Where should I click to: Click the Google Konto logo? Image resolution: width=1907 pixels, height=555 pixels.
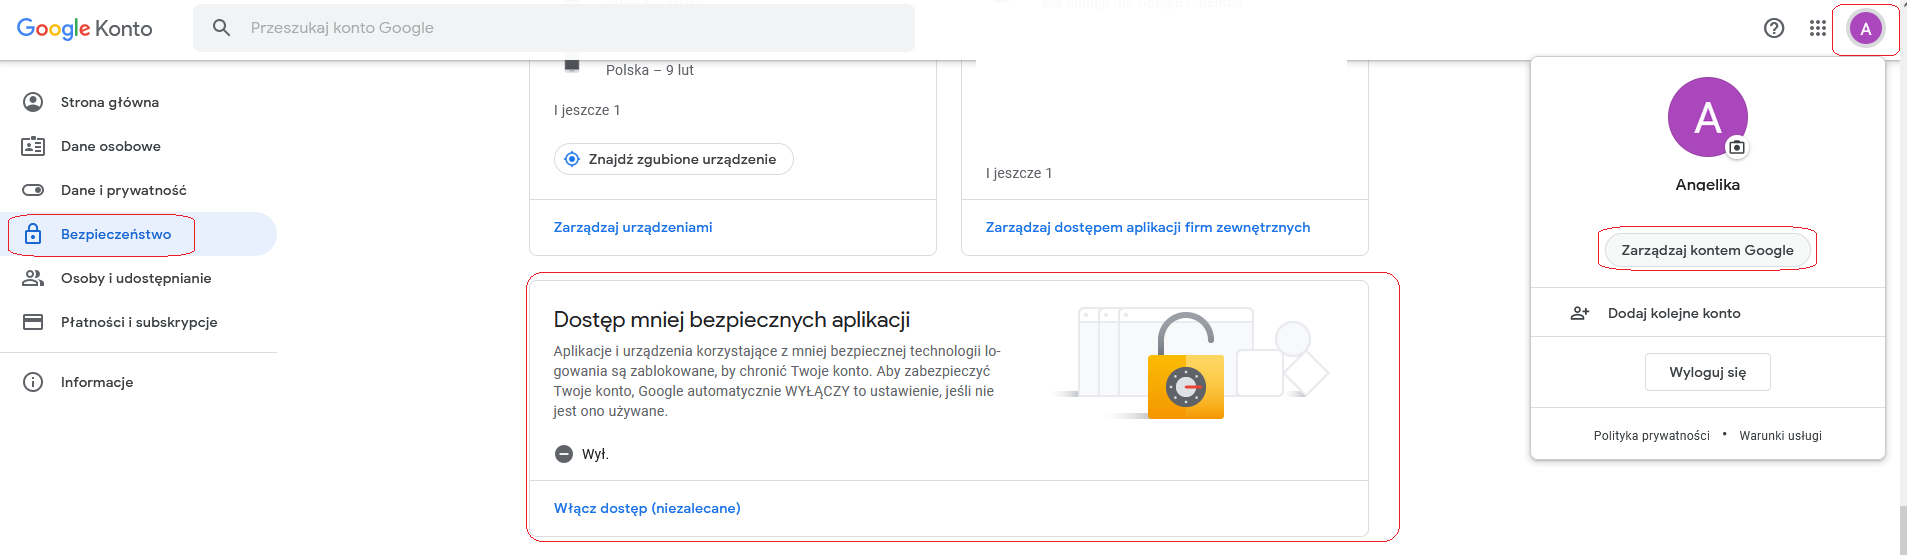click(85, 28)
